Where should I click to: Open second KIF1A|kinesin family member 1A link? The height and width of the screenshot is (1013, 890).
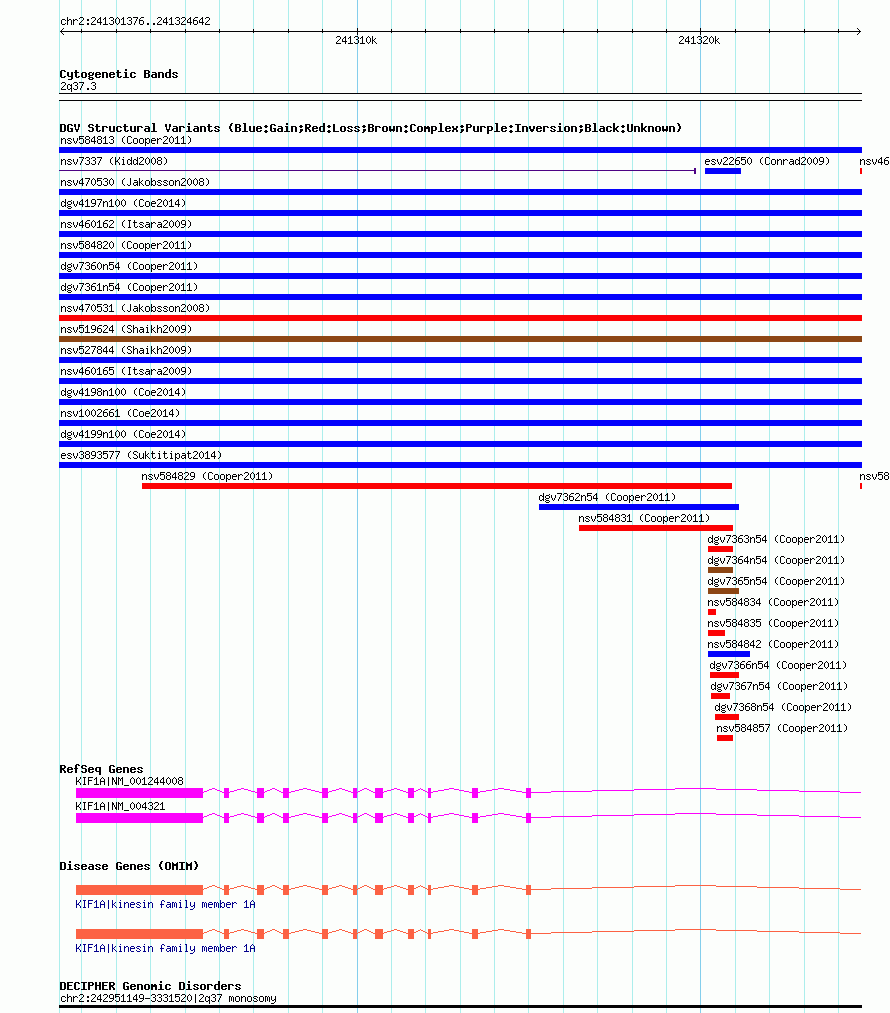point(165,948)
